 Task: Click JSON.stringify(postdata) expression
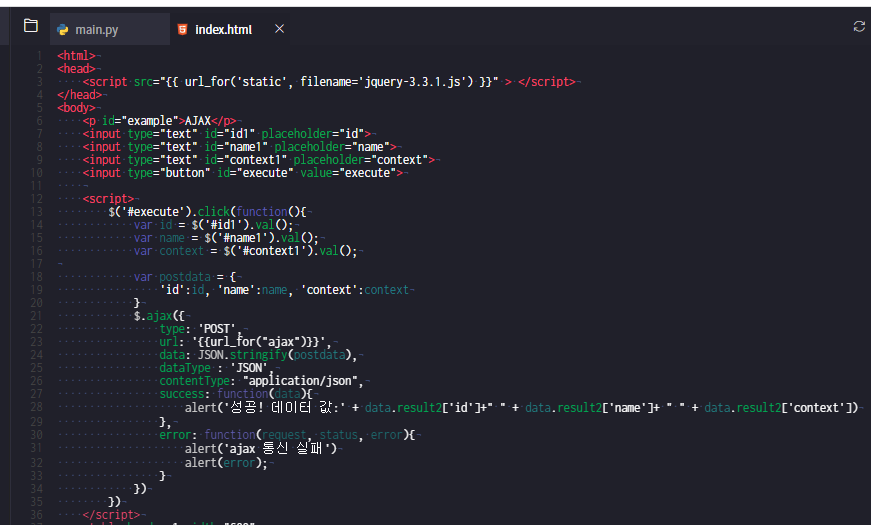274,355
